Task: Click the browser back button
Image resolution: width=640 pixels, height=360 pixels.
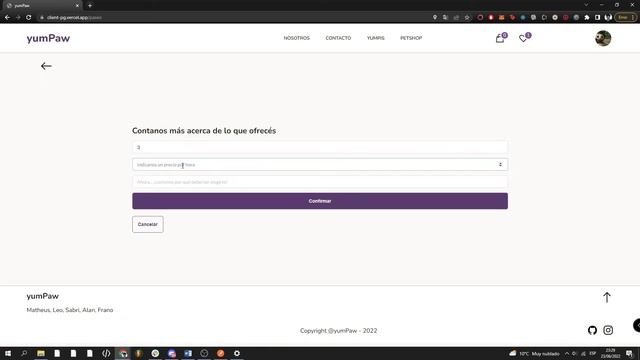Action: click(x=7, y=18)
